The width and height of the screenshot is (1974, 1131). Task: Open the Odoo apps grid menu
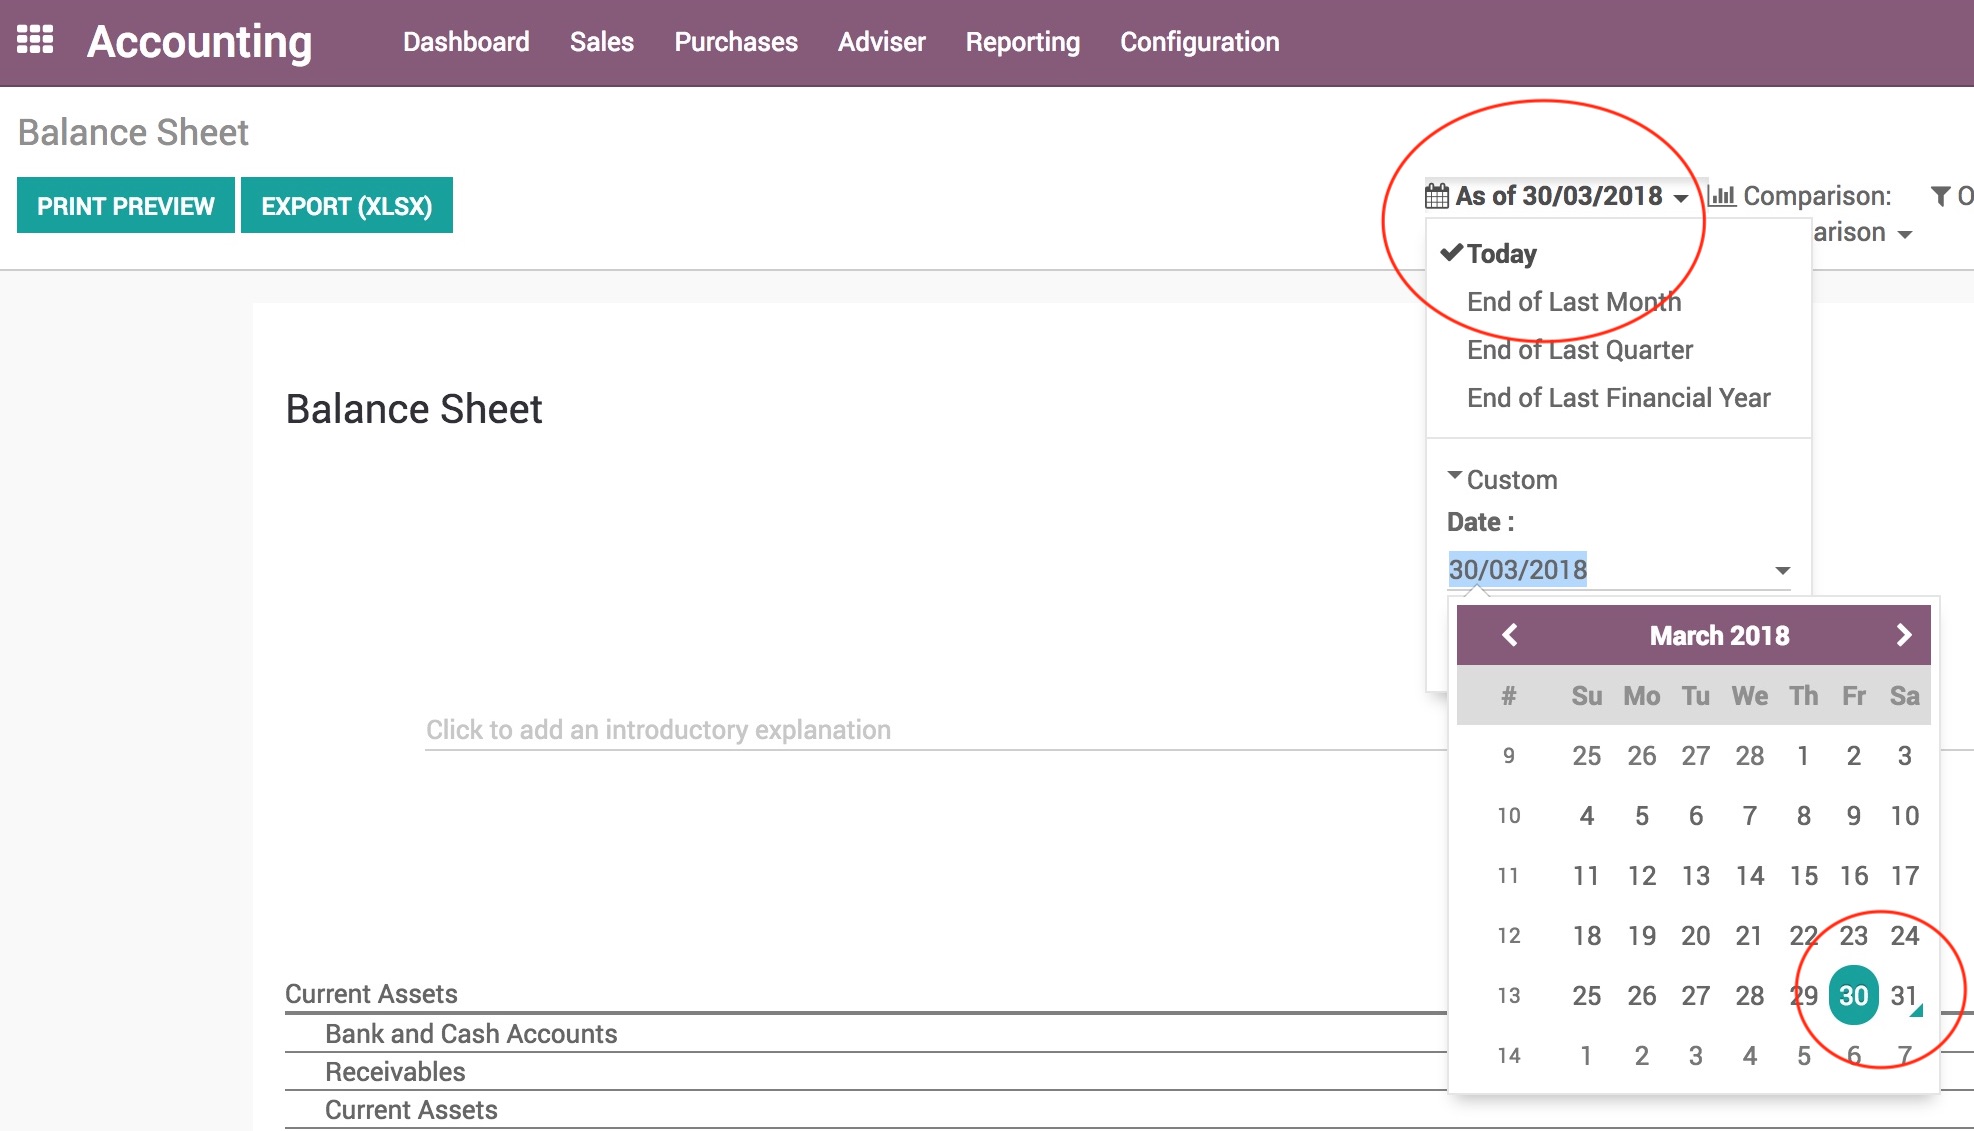(x=34, y=41)
